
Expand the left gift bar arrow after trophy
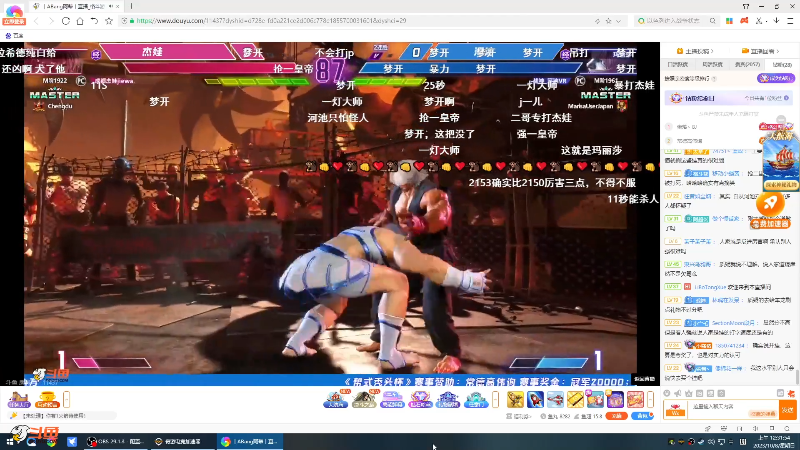click(x=66, y=399)
